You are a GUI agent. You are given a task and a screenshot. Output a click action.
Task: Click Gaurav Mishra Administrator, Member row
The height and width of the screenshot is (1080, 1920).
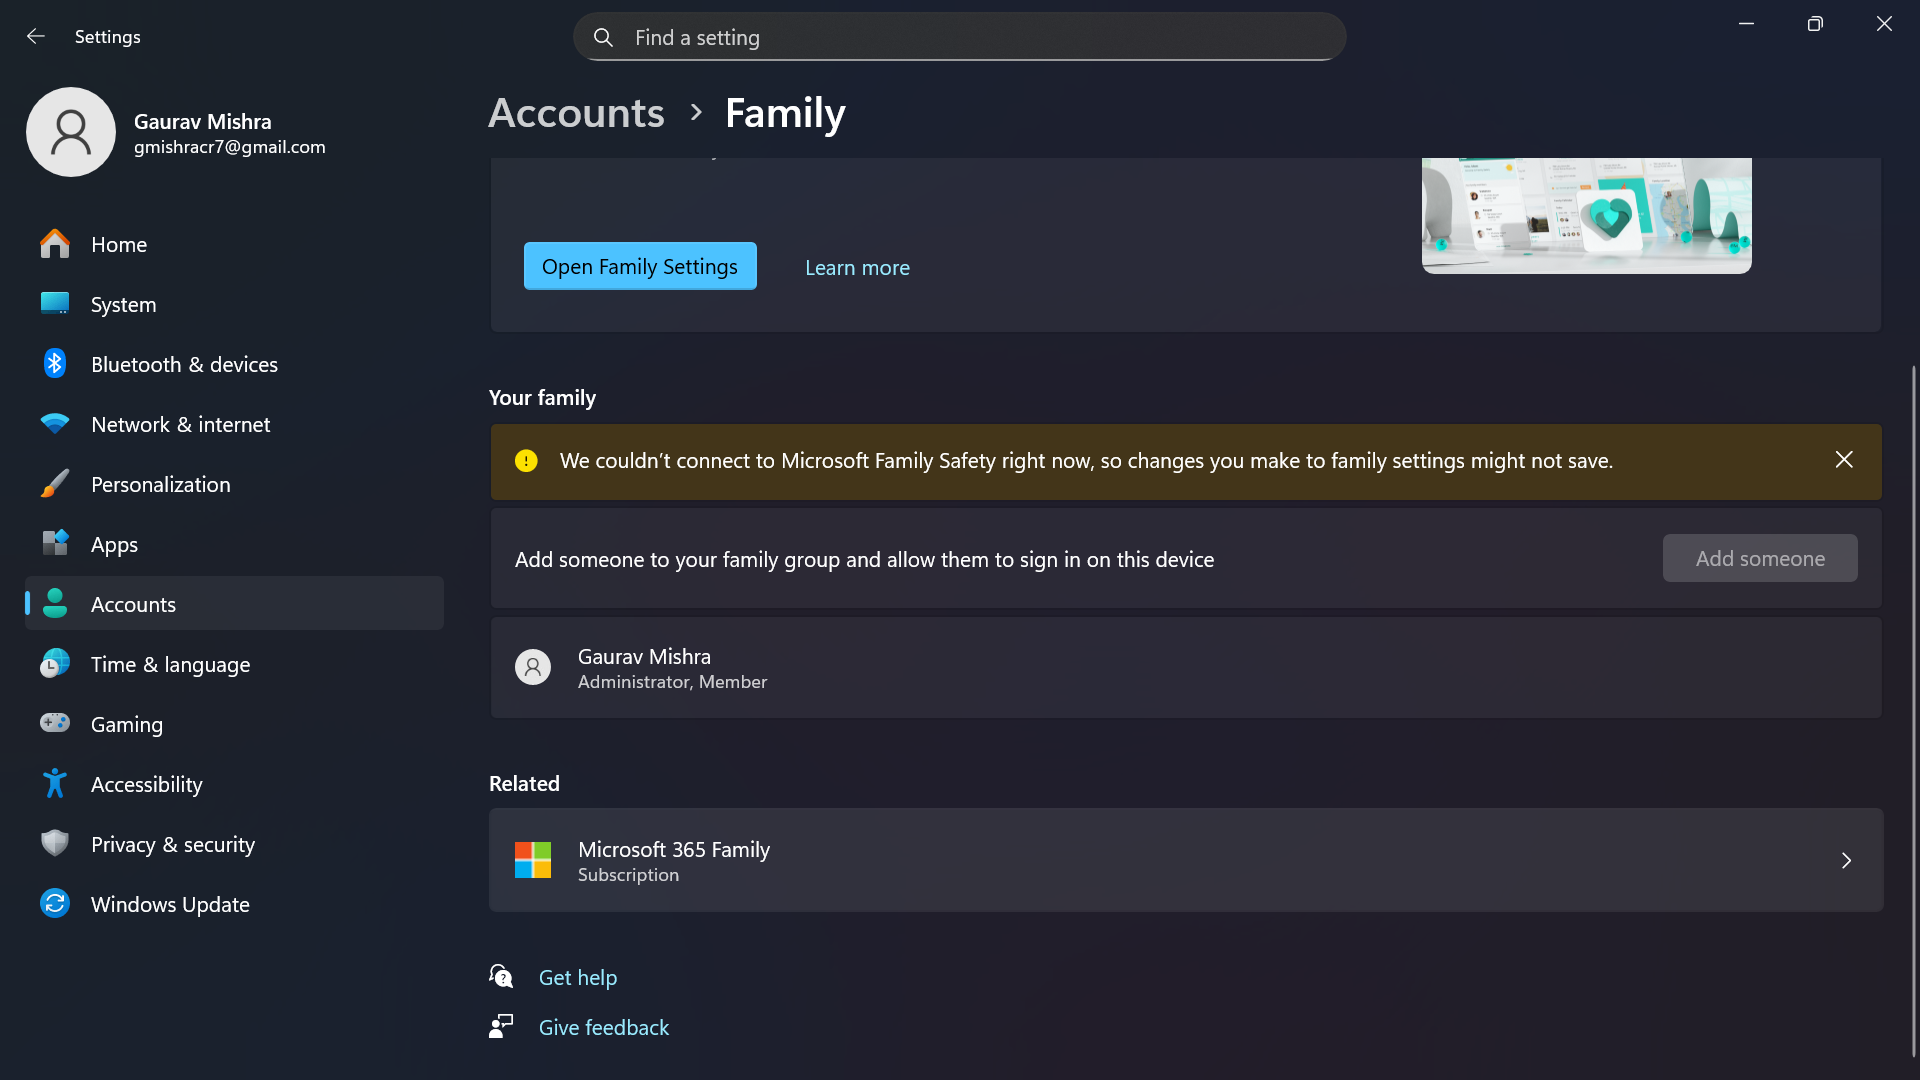click(x=1186, y=668)
